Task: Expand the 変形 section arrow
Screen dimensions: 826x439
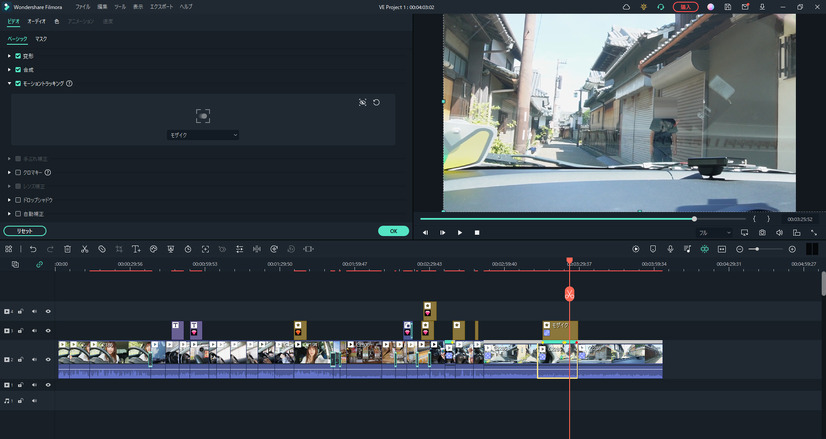Action: (9, 56)
